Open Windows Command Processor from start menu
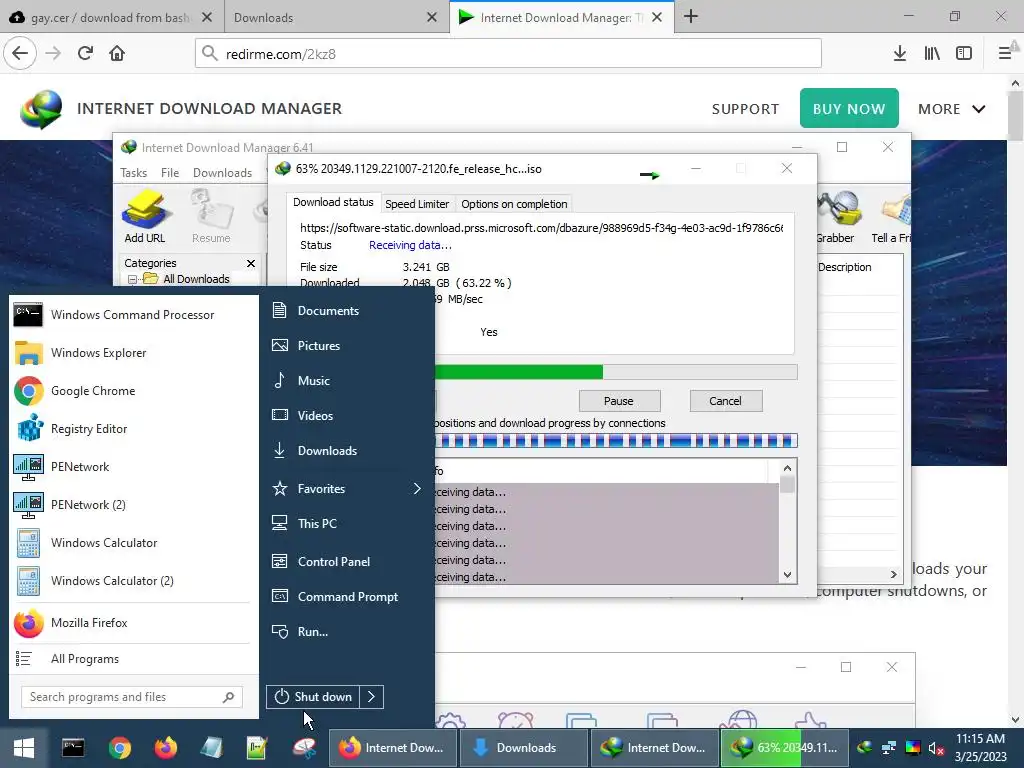The image size is (1024, 768). point(131,315)
